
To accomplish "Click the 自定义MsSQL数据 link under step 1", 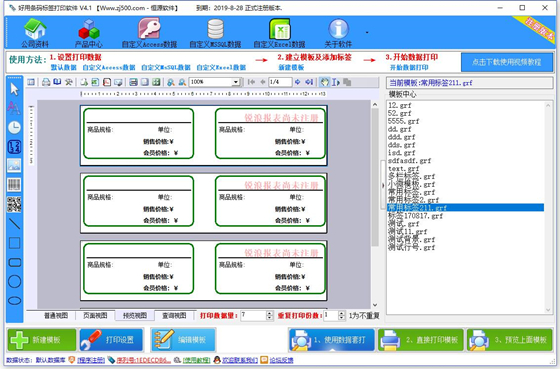I will 166,67.
